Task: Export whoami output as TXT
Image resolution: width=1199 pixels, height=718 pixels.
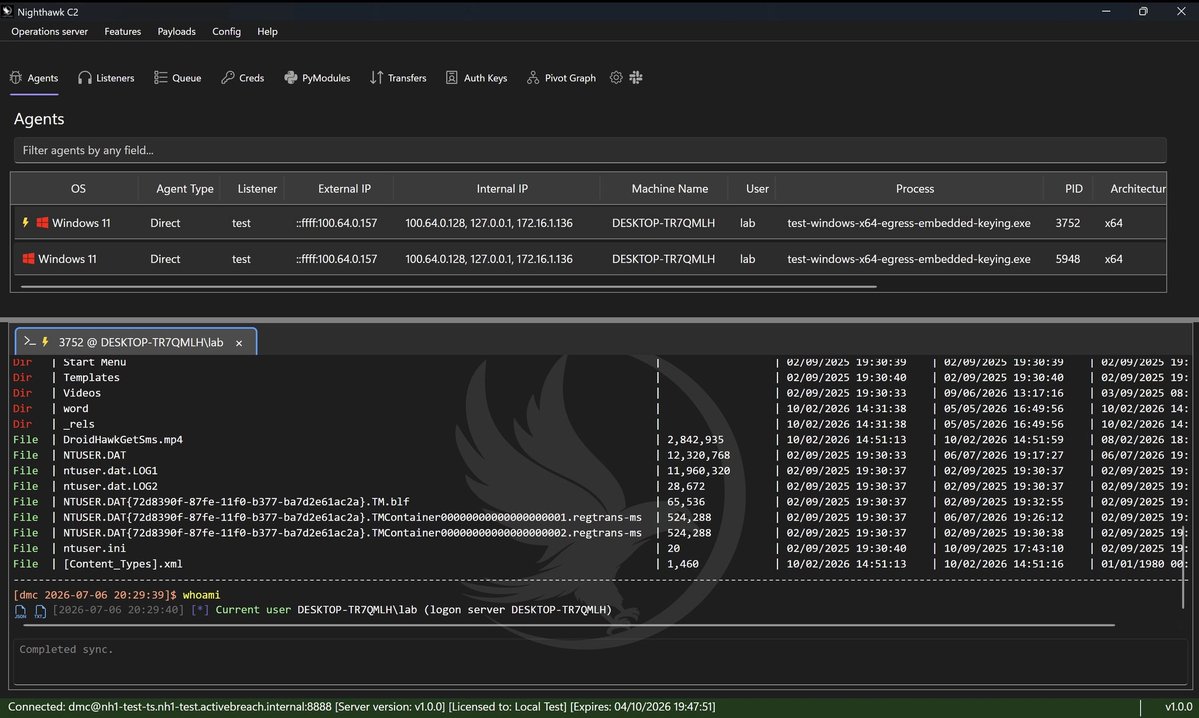Action: [40, 611]
